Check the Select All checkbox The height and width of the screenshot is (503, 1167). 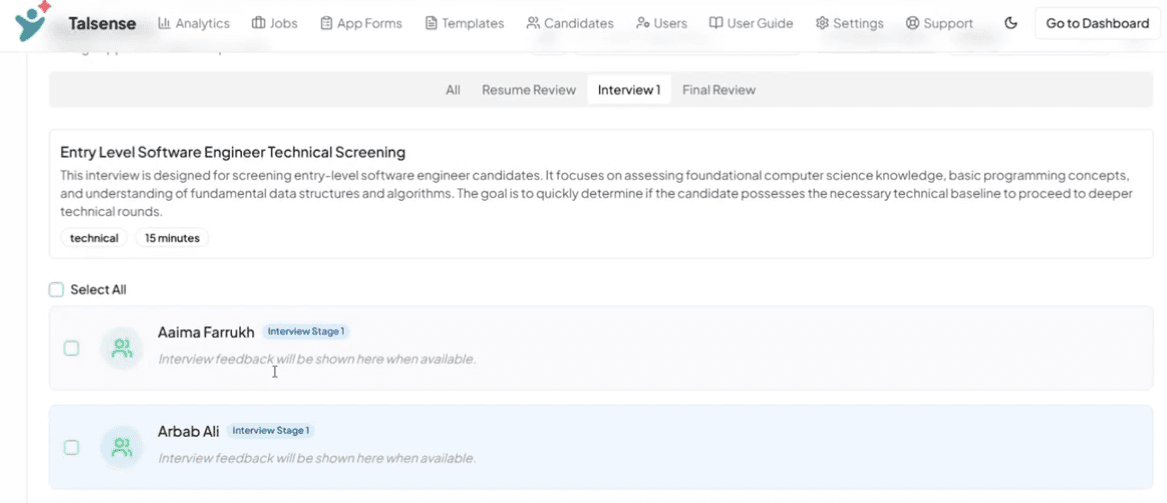[x=56, y=289]
